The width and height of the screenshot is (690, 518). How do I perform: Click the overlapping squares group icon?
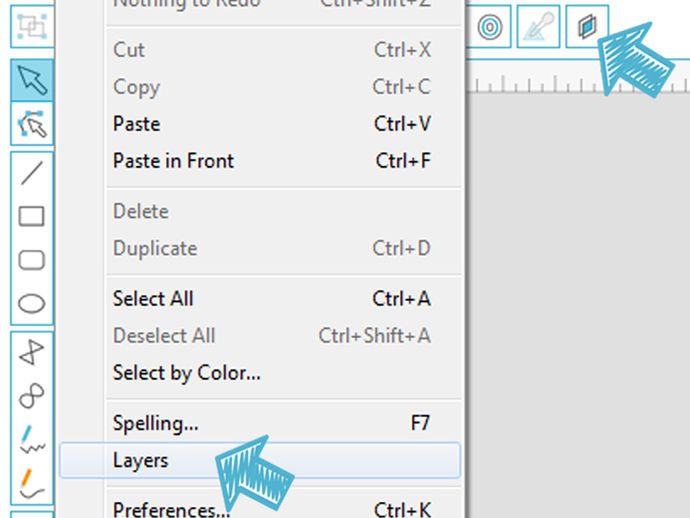(x=32, y=26)
